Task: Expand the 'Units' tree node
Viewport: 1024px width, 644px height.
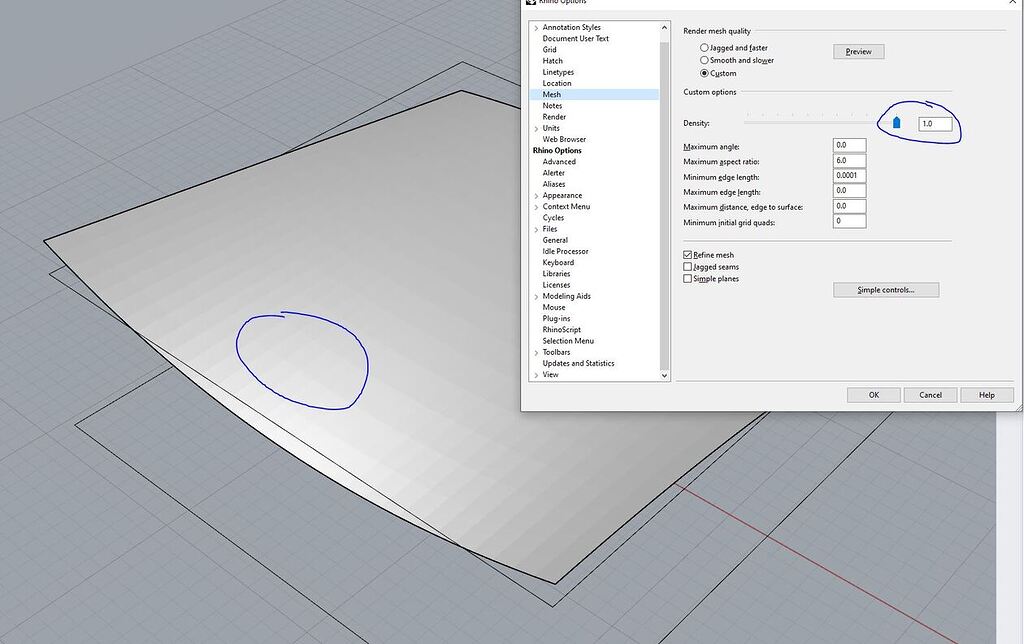Action: tap(538, 128)
